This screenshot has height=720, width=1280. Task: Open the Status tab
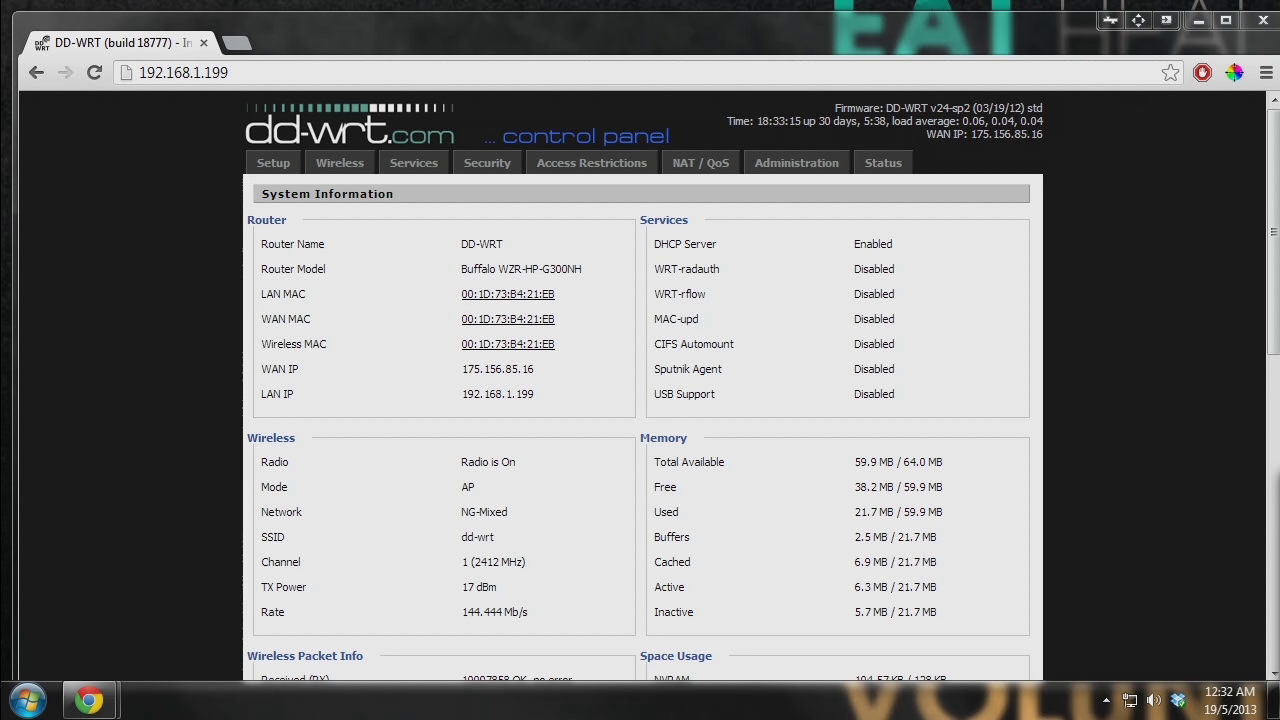coord(883,163)
